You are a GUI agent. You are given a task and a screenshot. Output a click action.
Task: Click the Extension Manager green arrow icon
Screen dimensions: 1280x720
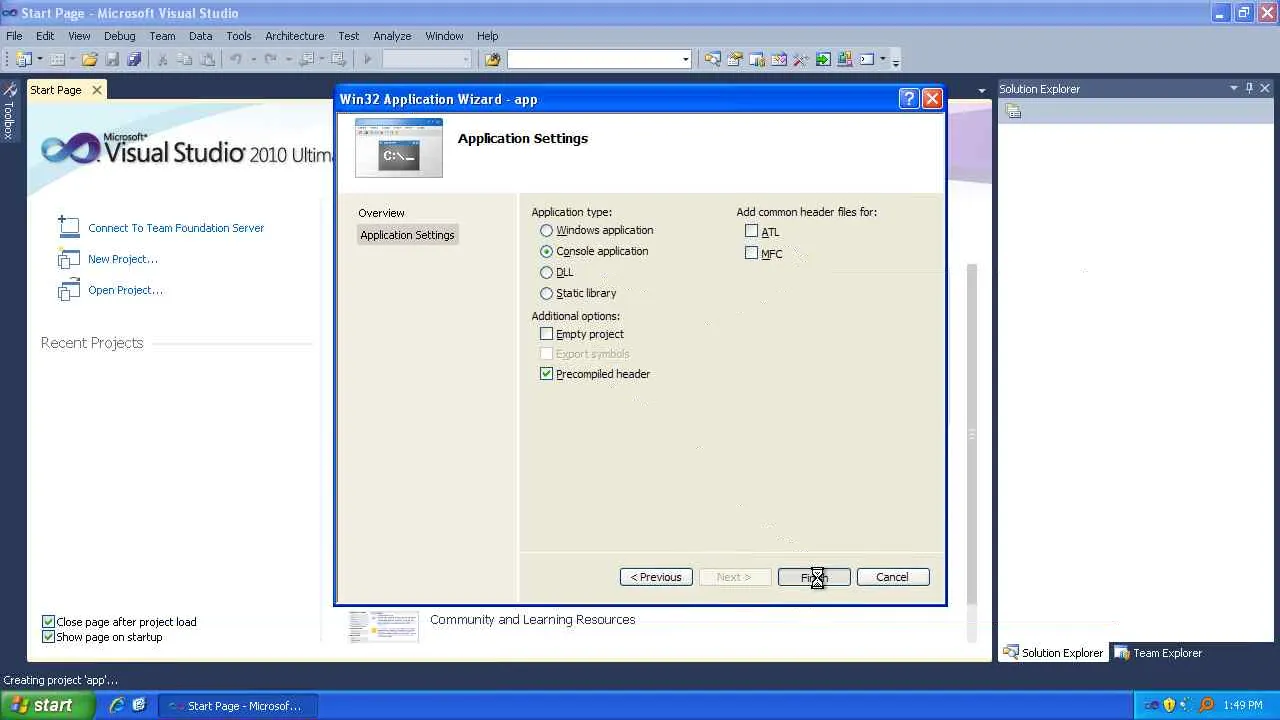click(823, 59)
